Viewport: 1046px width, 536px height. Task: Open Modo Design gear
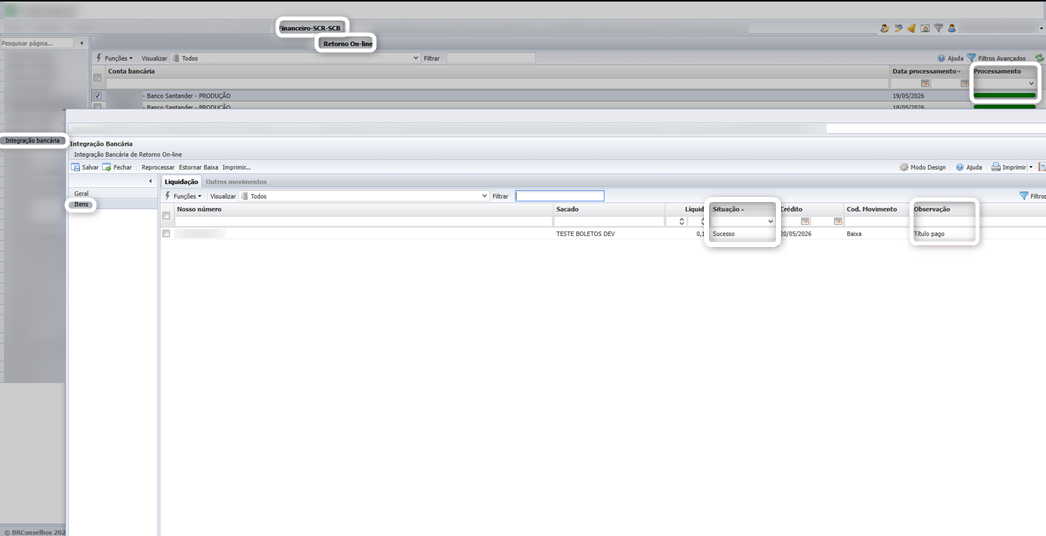pos(904,168)
